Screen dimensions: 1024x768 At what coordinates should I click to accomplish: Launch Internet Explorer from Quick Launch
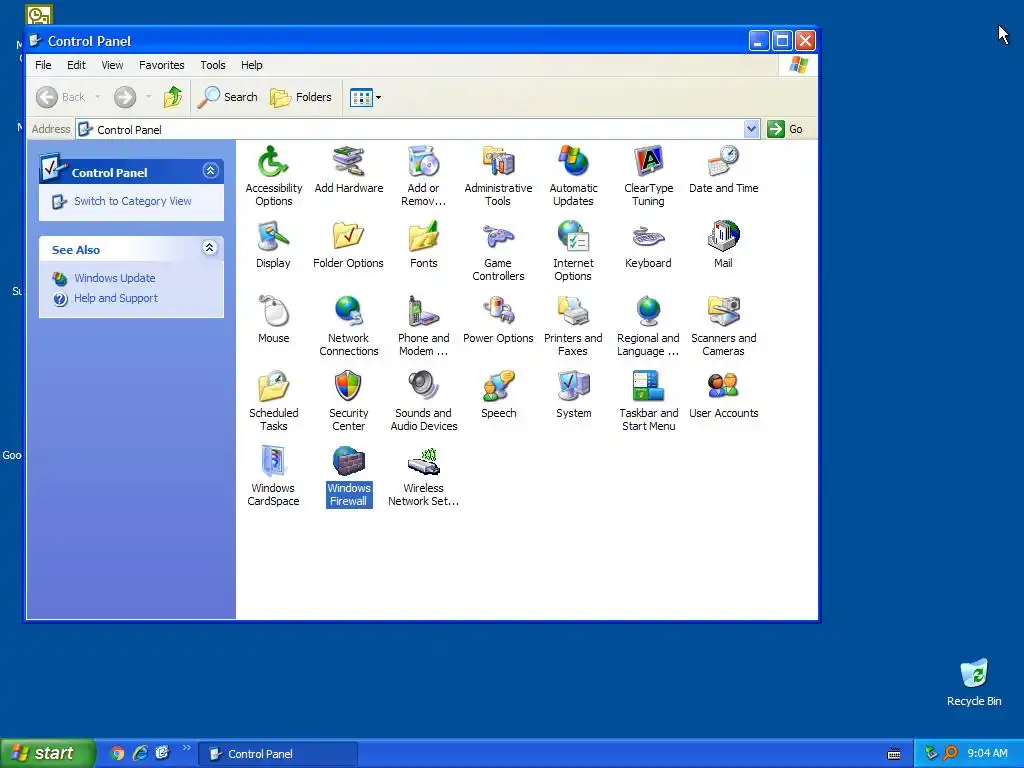[140, 753]
